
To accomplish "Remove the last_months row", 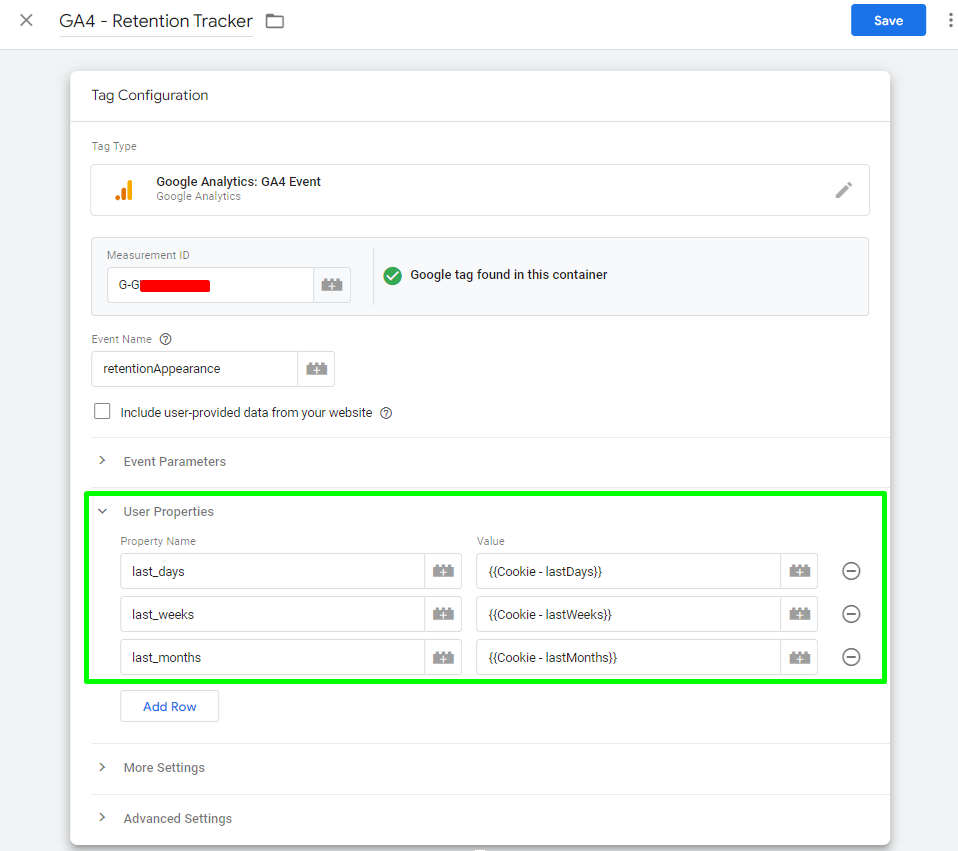I will tap(851, 657).
